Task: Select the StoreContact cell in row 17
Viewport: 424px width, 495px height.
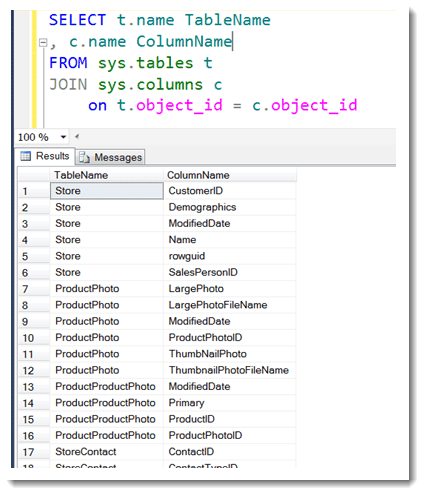Action: point(107,452)
